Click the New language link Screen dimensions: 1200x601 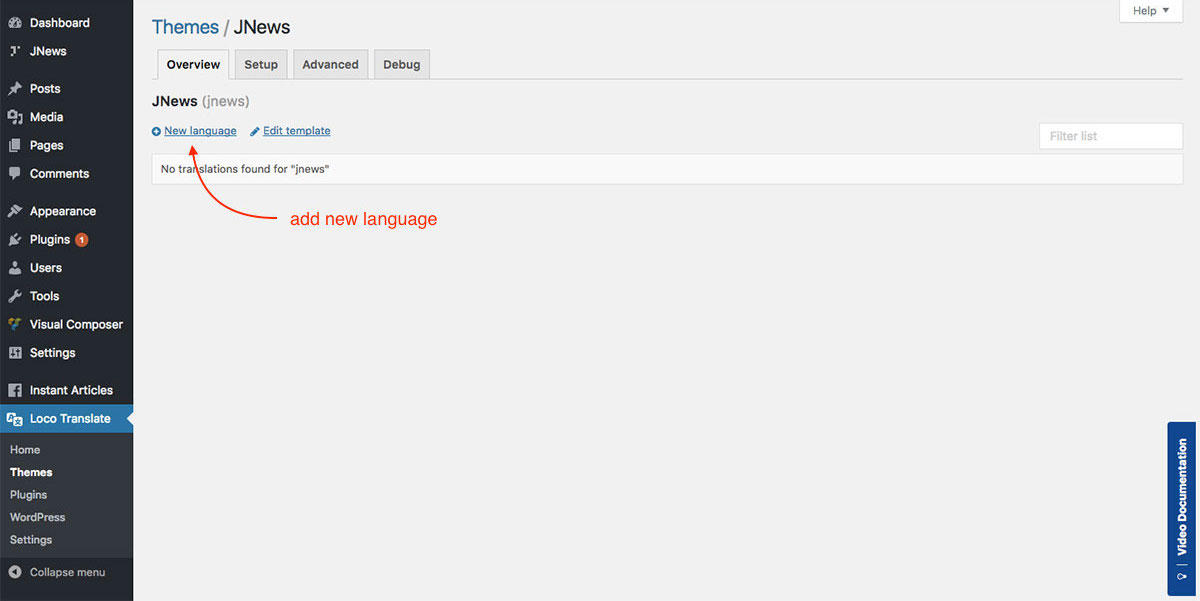click(200, 131)
